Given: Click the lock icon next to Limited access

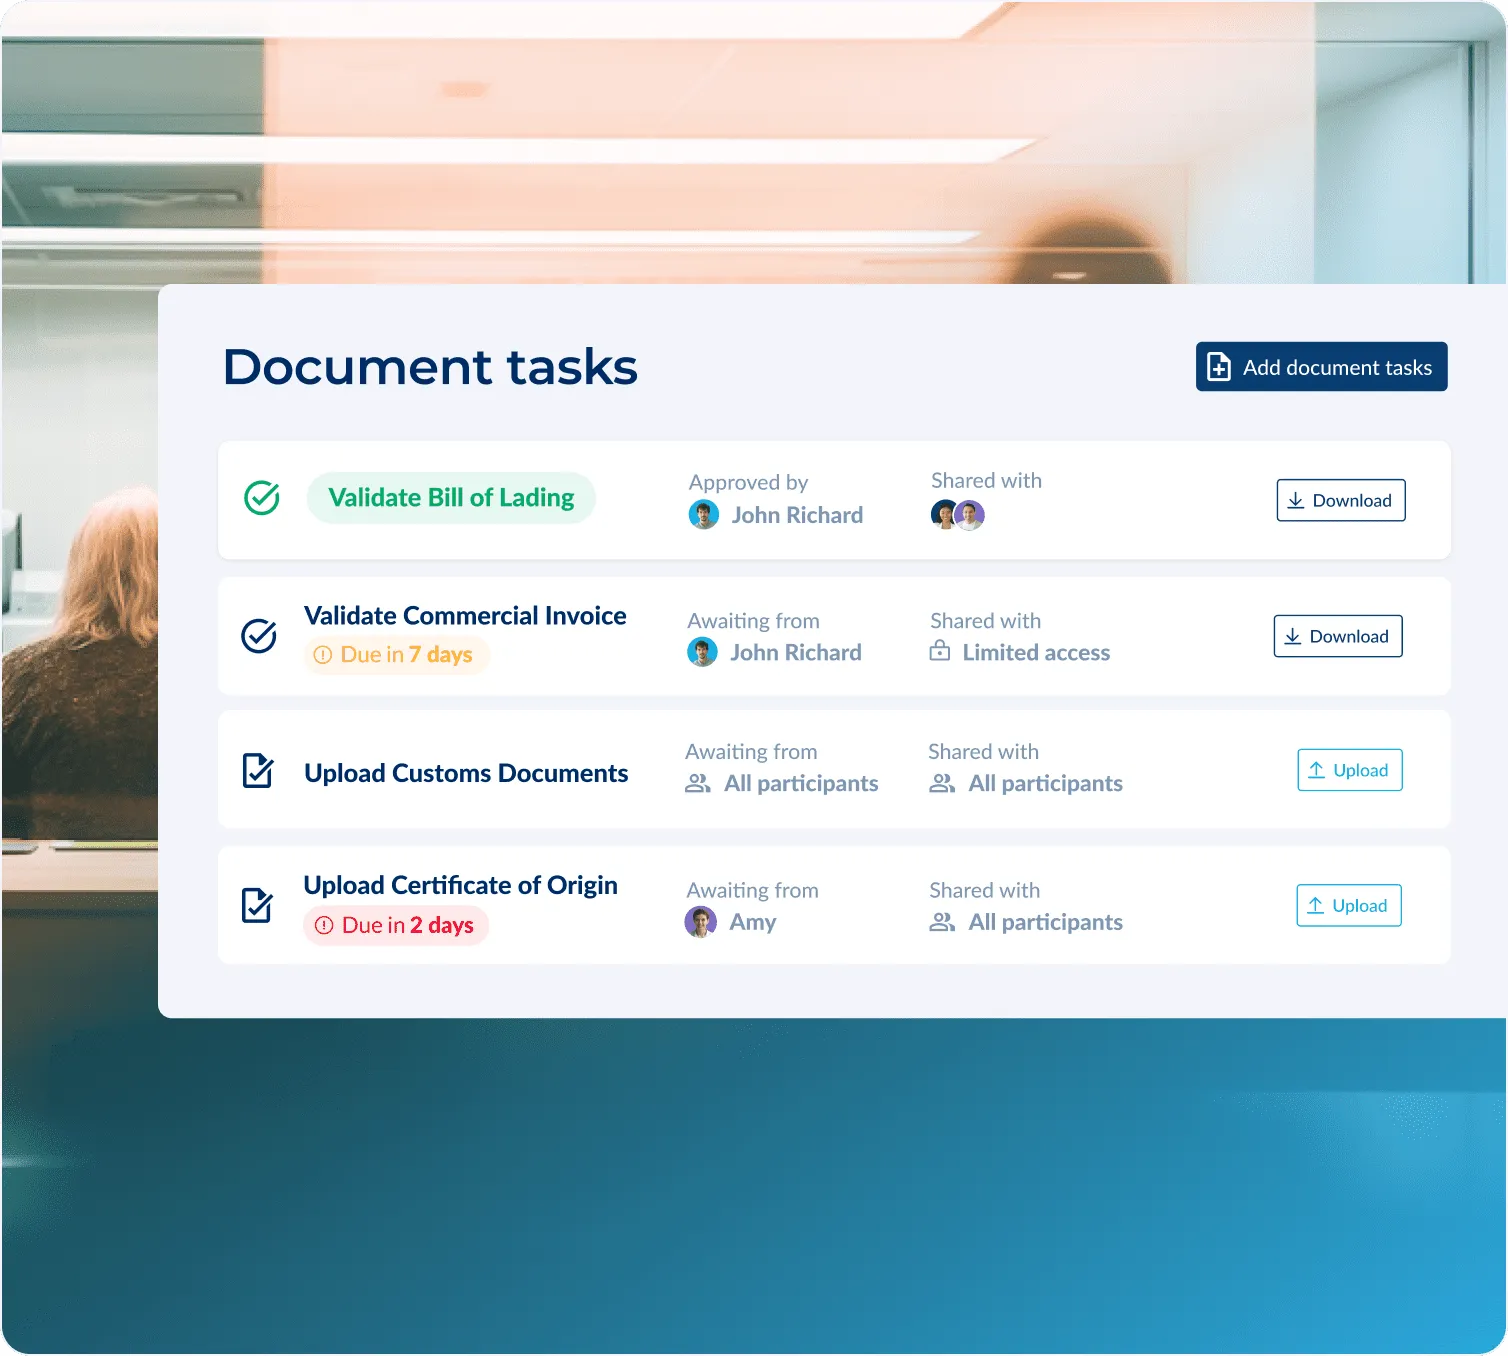Looking at the screenshot, I should [x=940, y=652].
